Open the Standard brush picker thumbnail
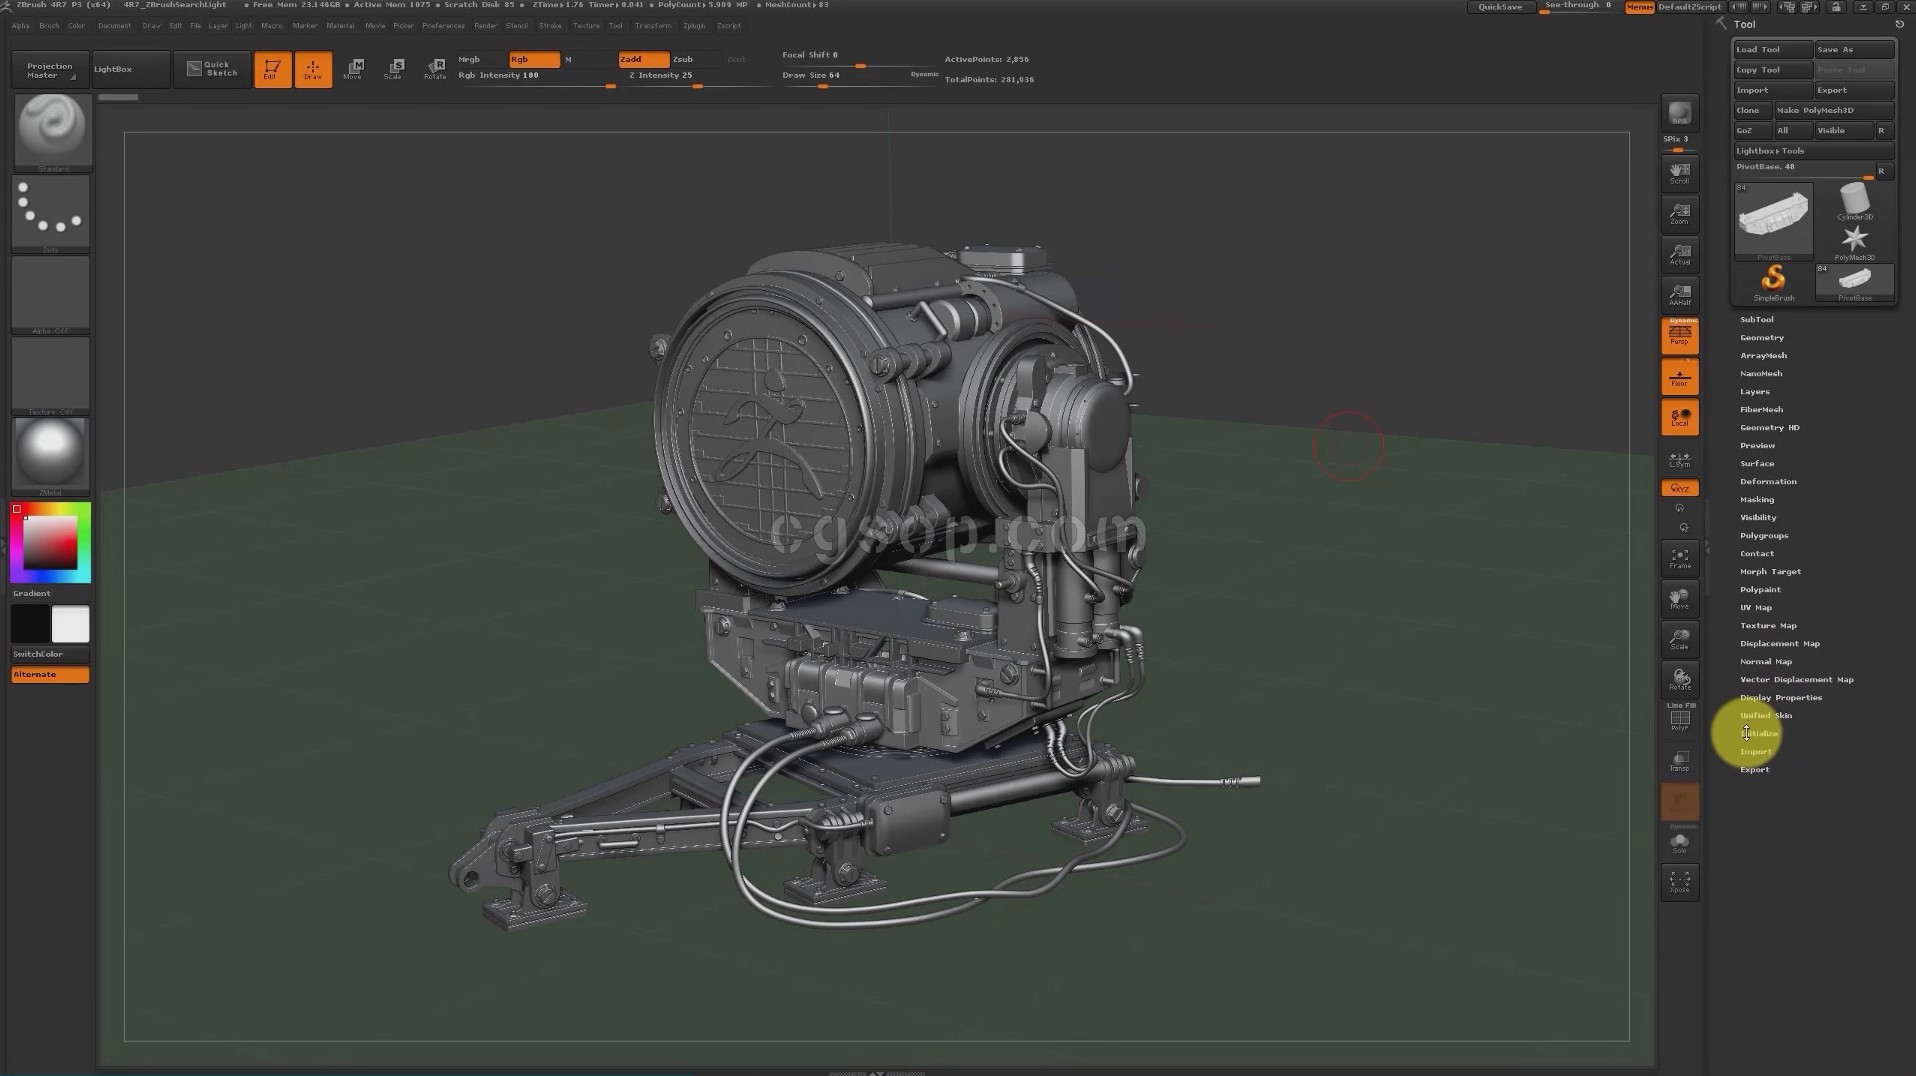The width and height of the screenshot is (1916, 1076). [x=52, y=130]
